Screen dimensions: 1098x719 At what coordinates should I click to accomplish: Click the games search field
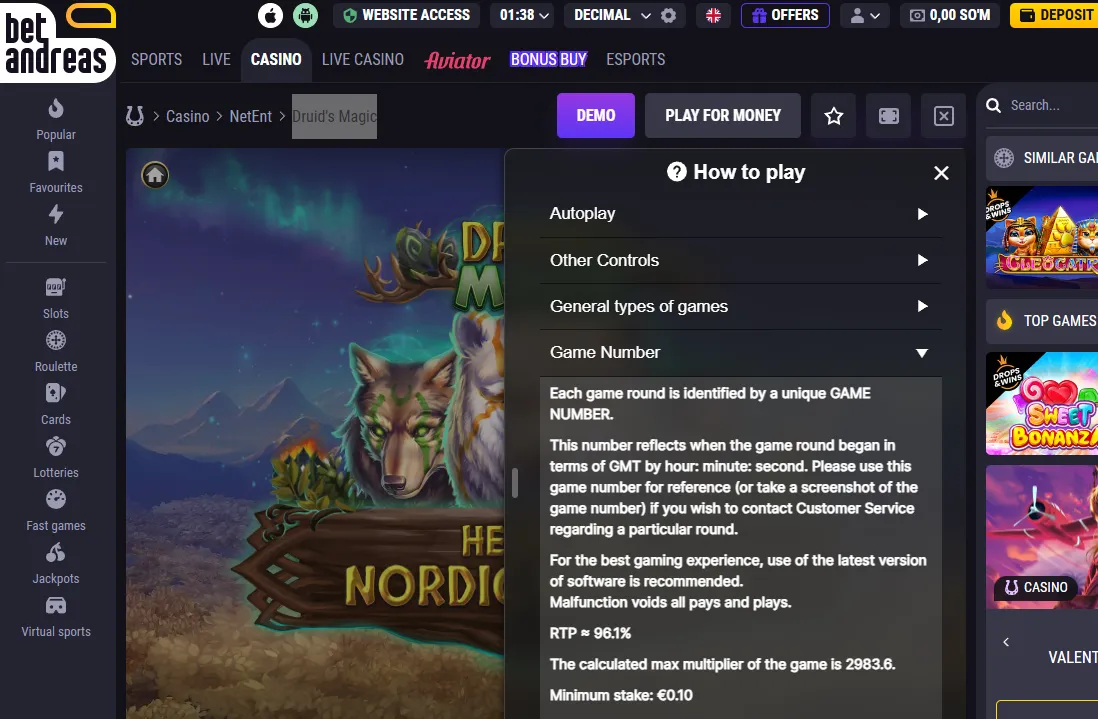(x=1041, y=106)
